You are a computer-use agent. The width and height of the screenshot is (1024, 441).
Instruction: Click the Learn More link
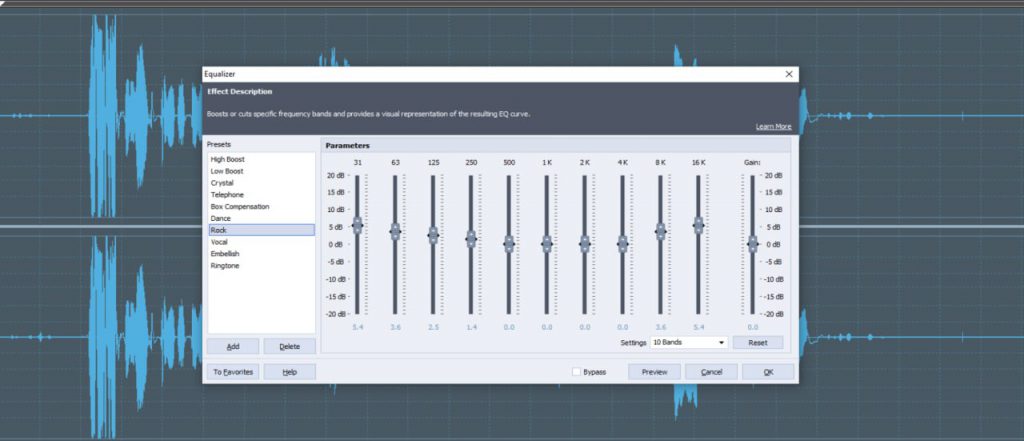[x=773, y=127]
